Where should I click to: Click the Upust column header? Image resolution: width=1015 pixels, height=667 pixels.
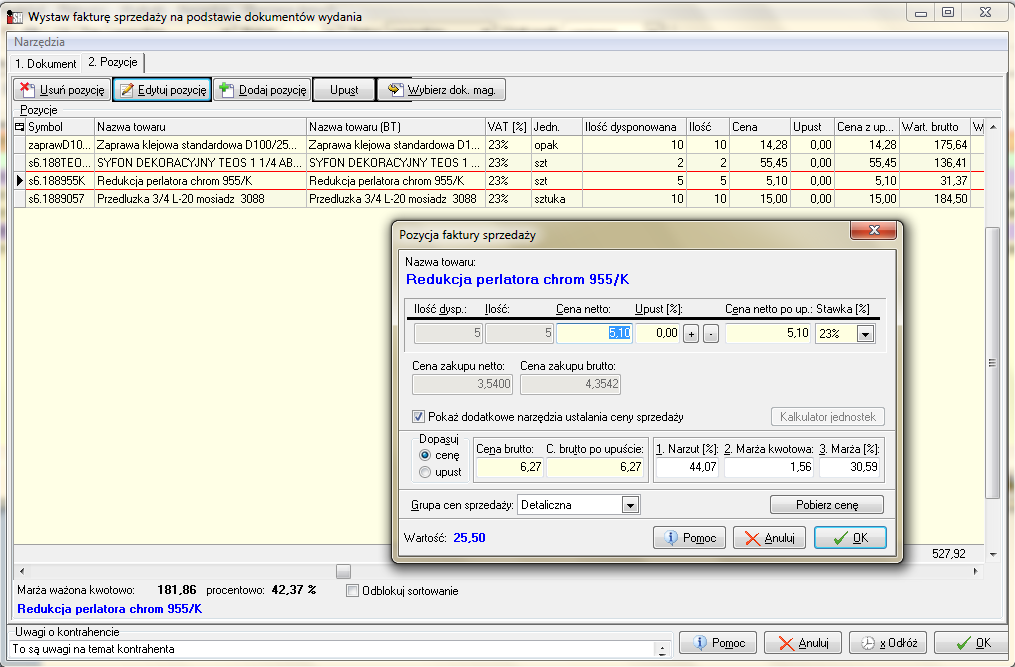coord(812,127)
